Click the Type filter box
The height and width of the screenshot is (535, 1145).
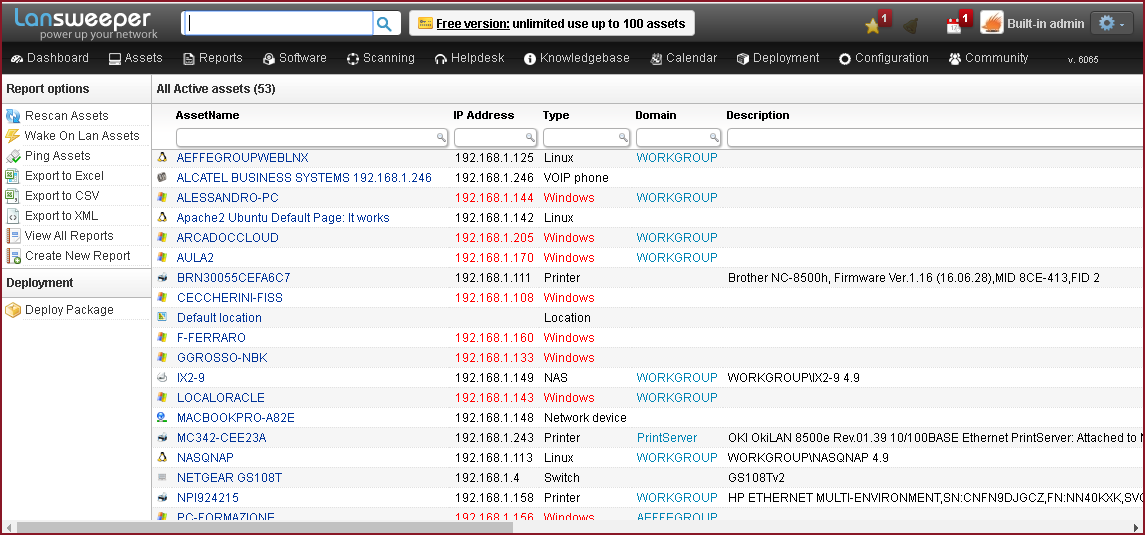586,137
